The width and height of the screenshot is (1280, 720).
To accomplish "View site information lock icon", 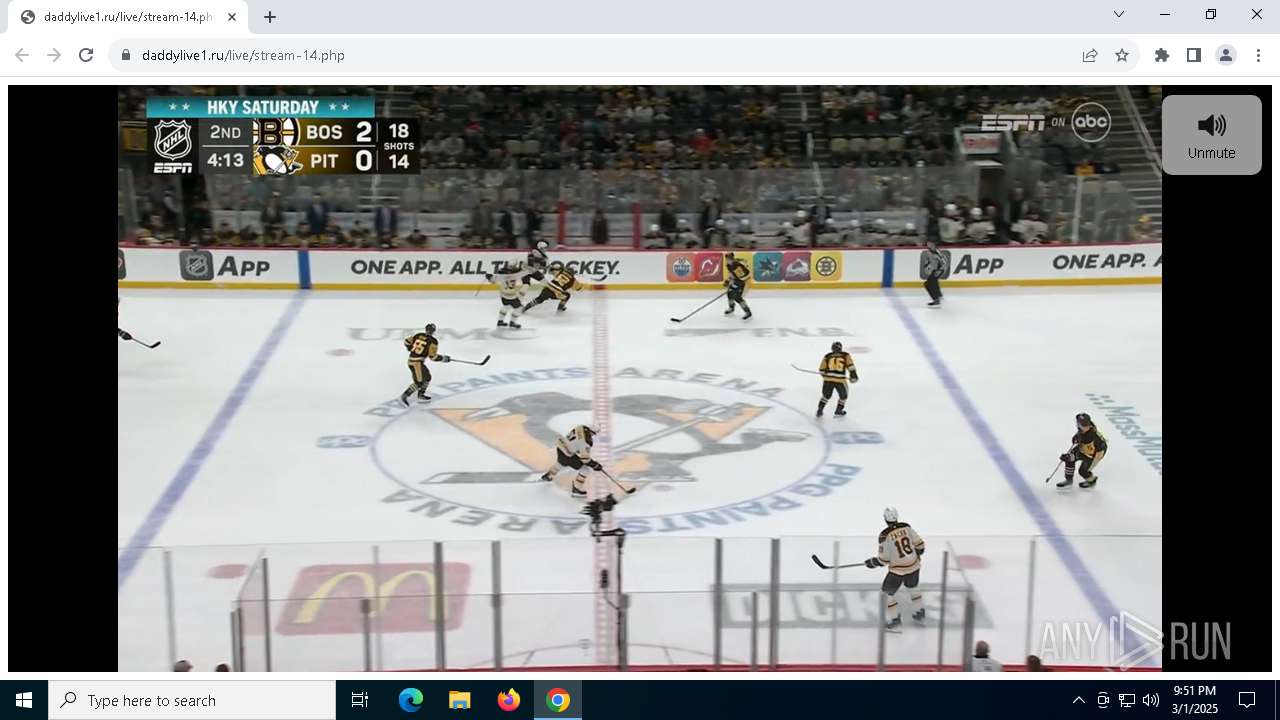I will (x=126, y=55).
